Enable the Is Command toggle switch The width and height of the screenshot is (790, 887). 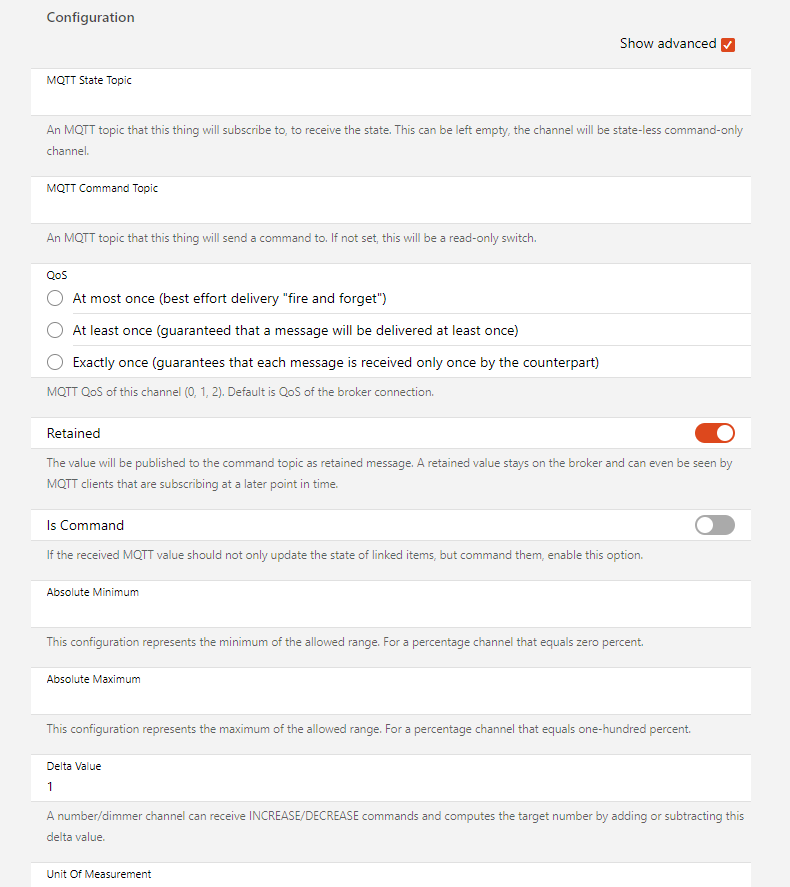(714, 525)
